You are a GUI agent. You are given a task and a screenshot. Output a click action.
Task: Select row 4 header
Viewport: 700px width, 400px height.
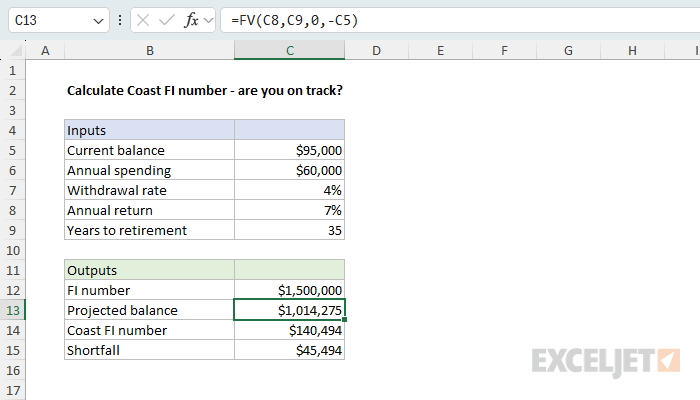pos(12,130)
